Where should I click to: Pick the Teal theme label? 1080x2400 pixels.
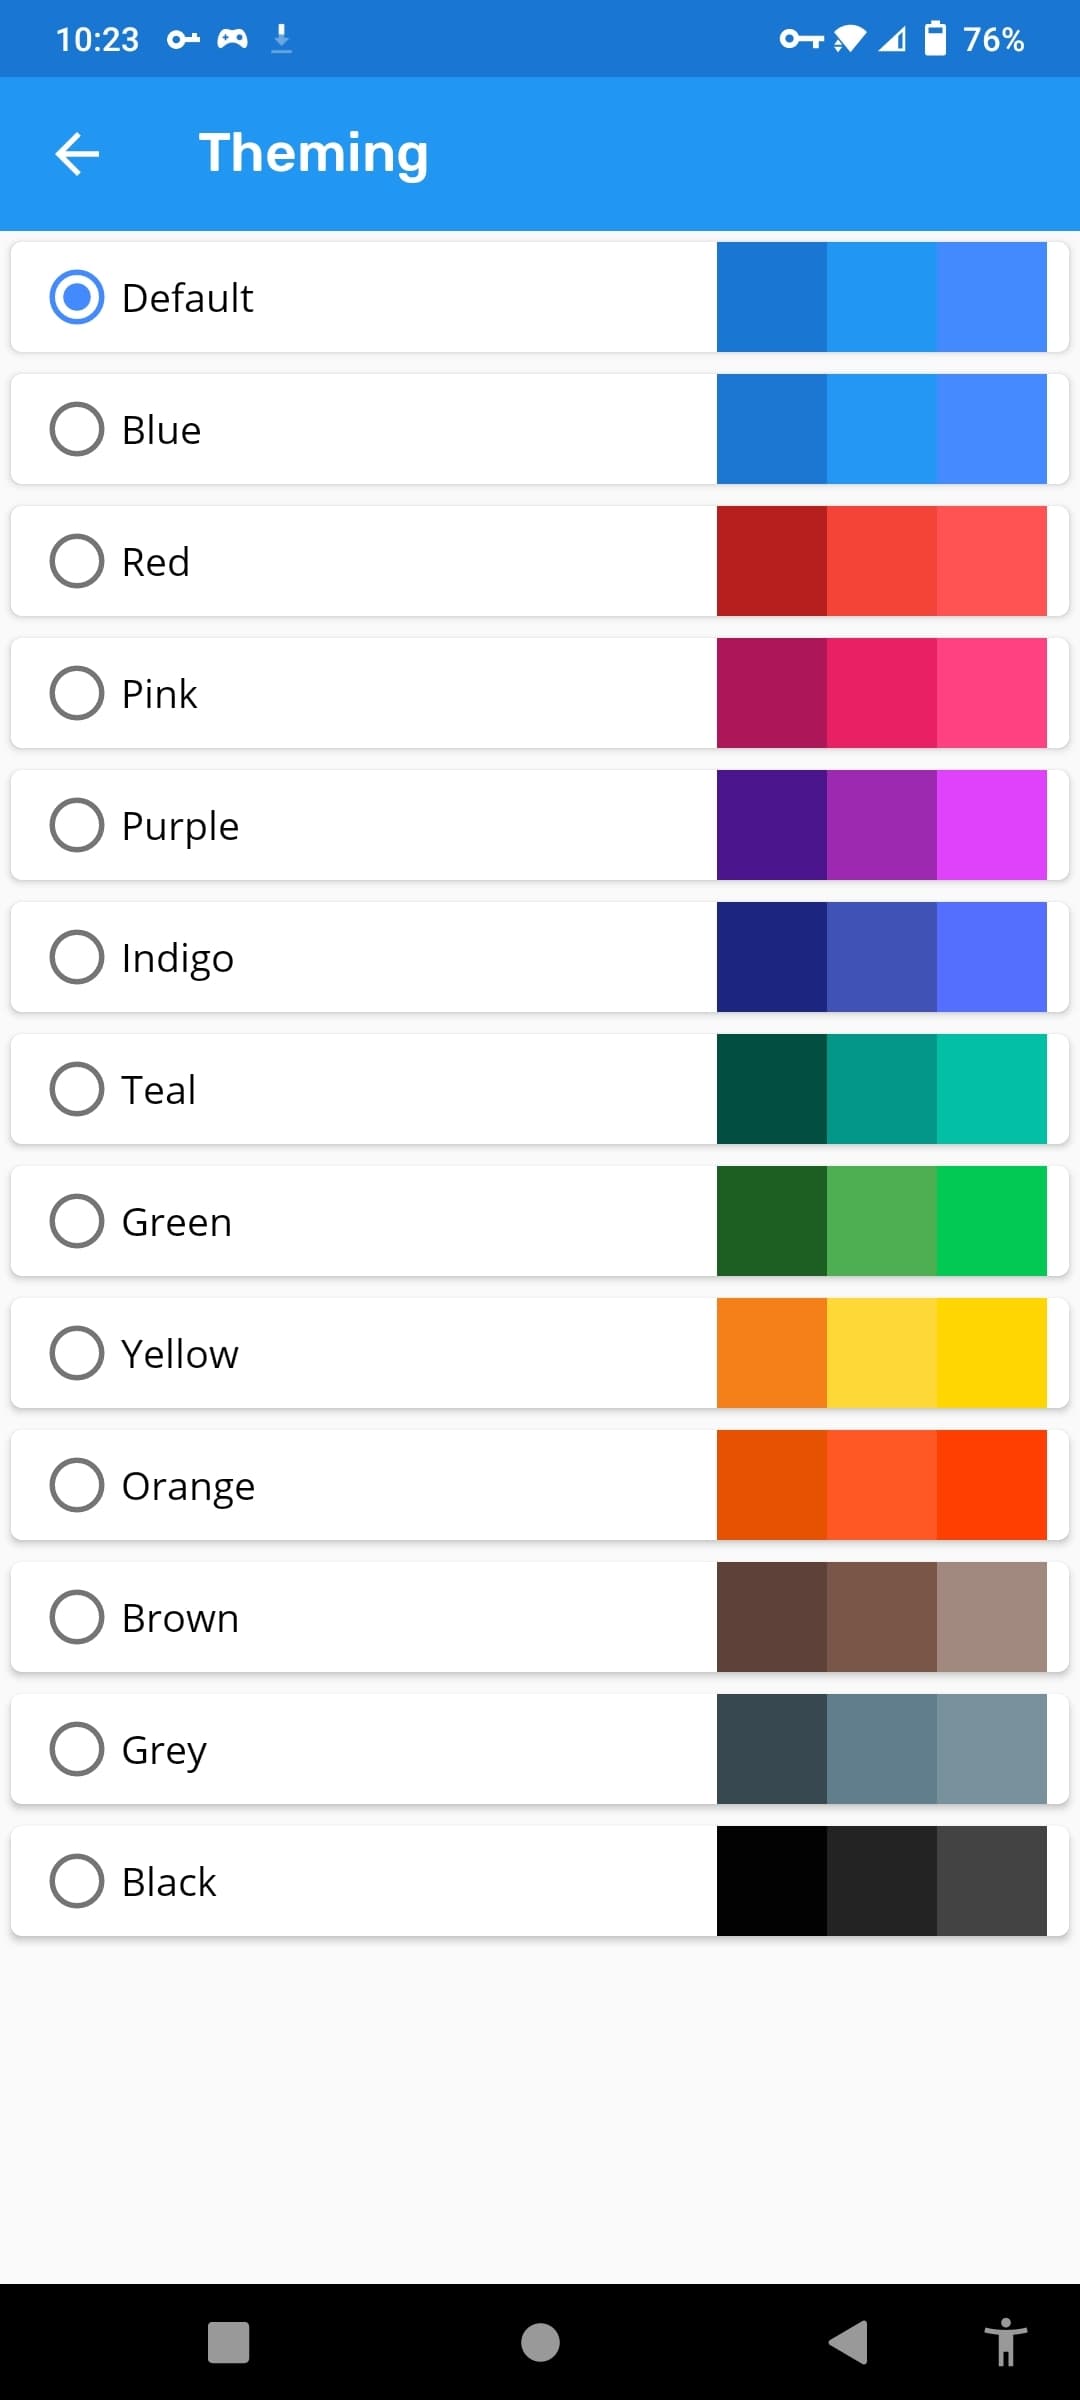pyautogui.click(x=158, y=1089)
